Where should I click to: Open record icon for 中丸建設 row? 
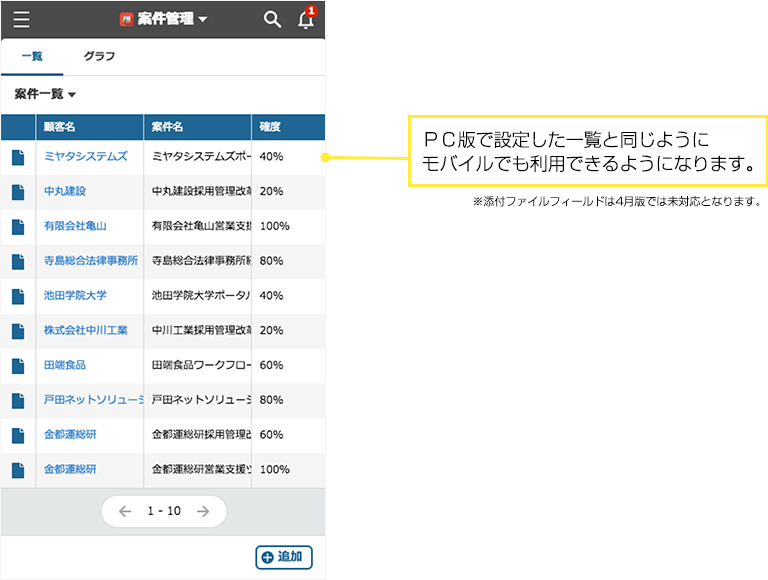tap(18, 192)
